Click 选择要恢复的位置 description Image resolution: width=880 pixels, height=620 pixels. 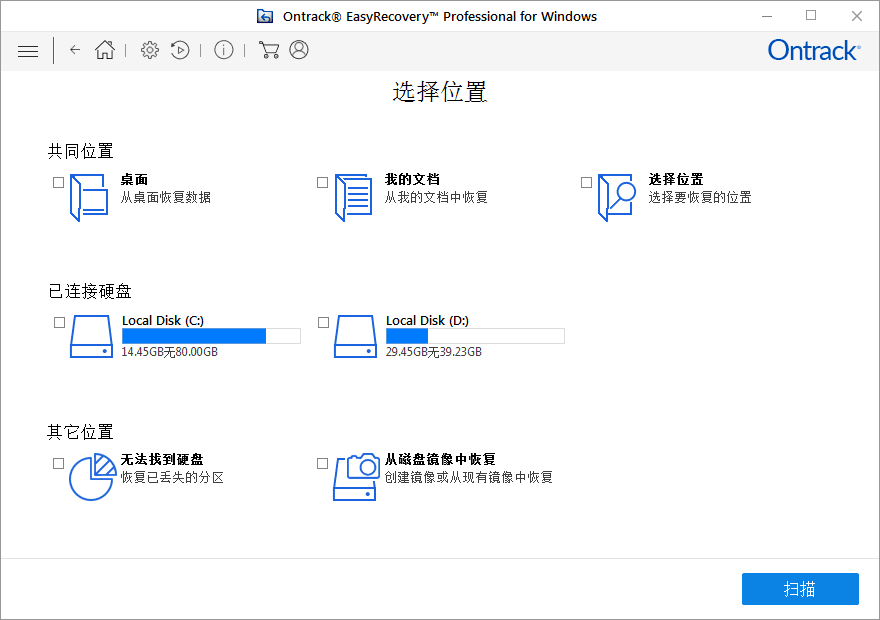(700, 198)
